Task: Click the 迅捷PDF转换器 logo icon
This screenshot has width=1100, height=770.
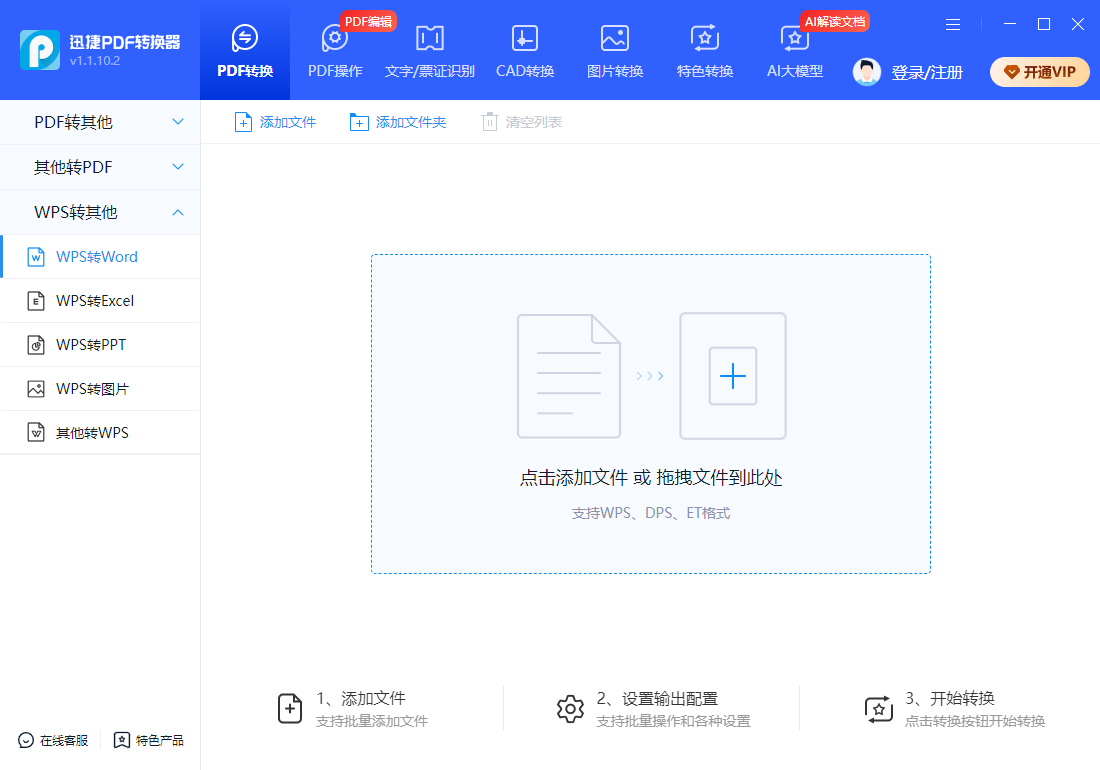Action: coord(40,50)
